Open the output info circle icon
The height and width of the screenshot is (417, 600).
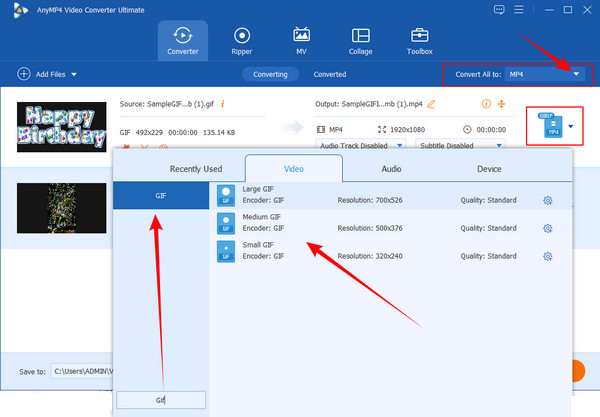click(x=486, y=104)
